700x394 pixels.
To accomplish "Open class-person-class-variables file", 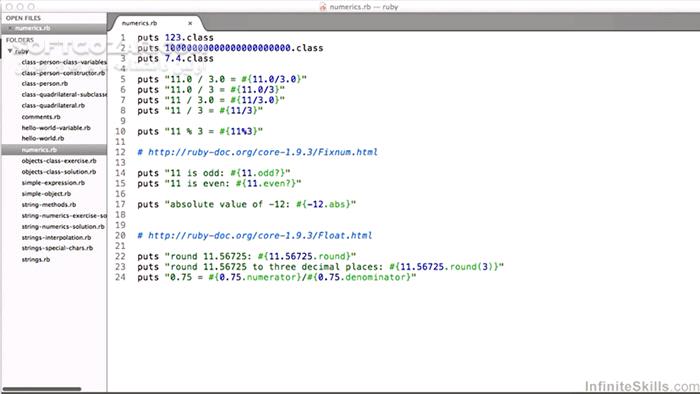I will tap(64, 62).
